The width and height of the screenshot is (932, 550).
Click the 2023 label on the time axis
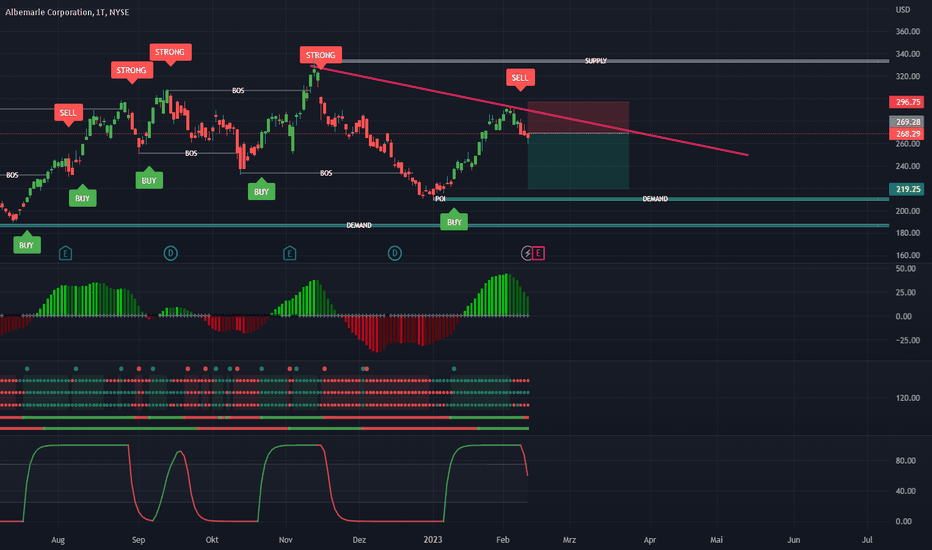[433, 540]
